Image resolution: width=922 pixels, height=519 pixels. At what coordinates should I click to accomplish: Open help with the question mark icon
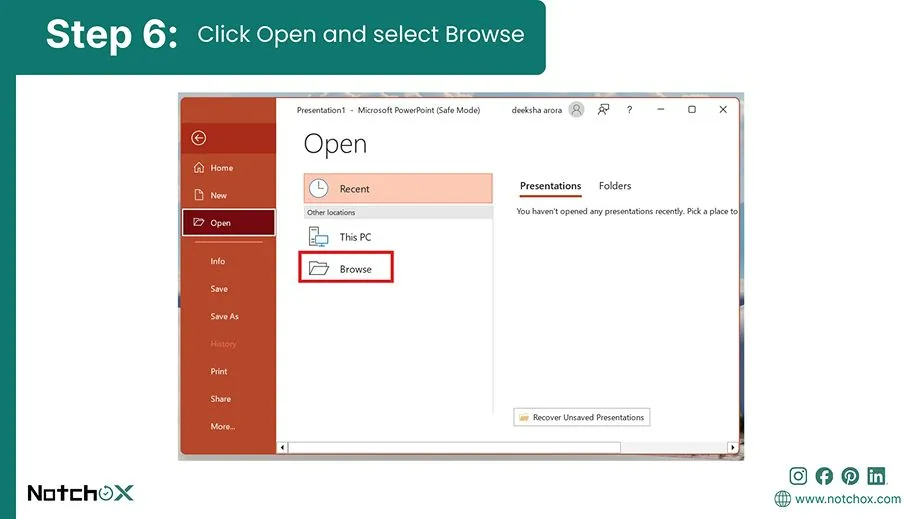coord(629,109)
